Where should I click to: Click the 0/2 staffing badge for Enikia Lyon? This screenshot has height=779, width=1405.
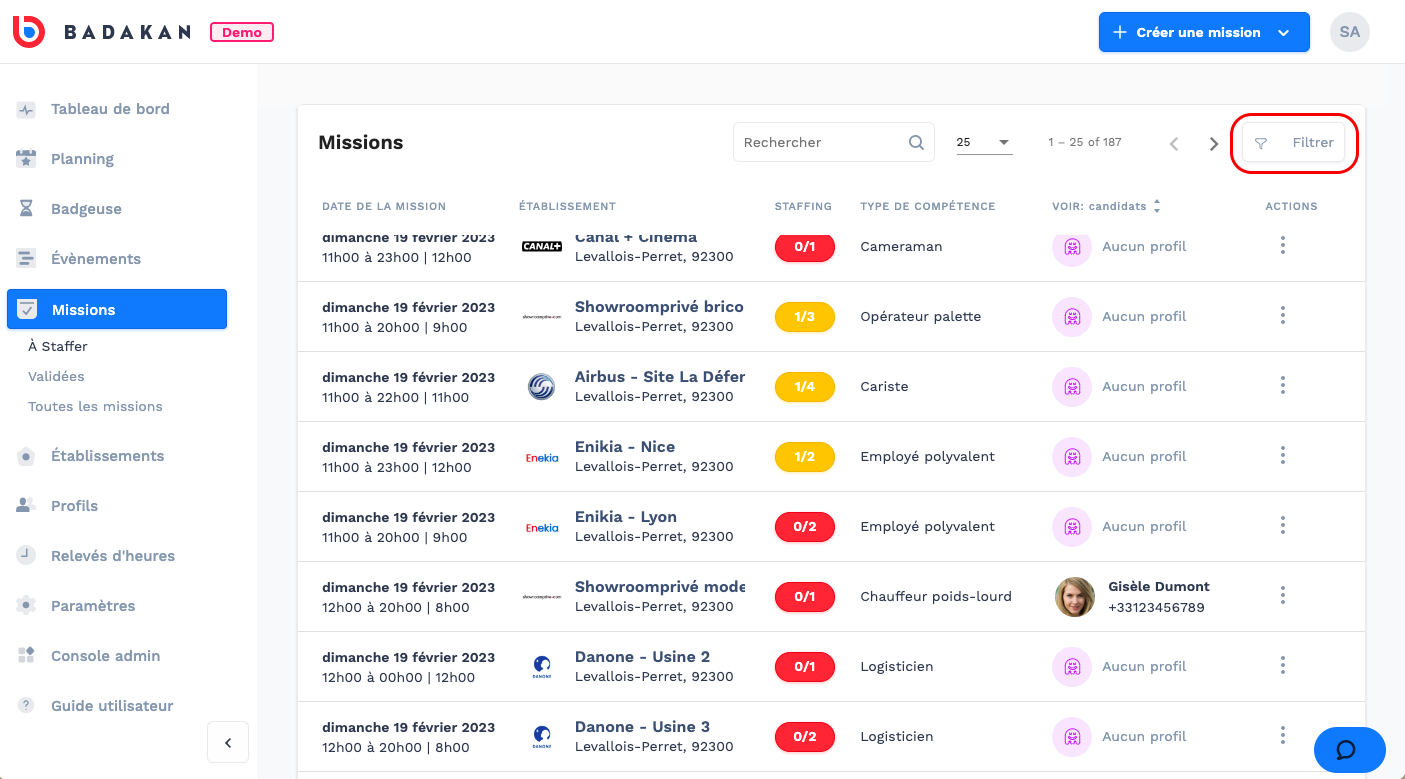pos(805,527)
